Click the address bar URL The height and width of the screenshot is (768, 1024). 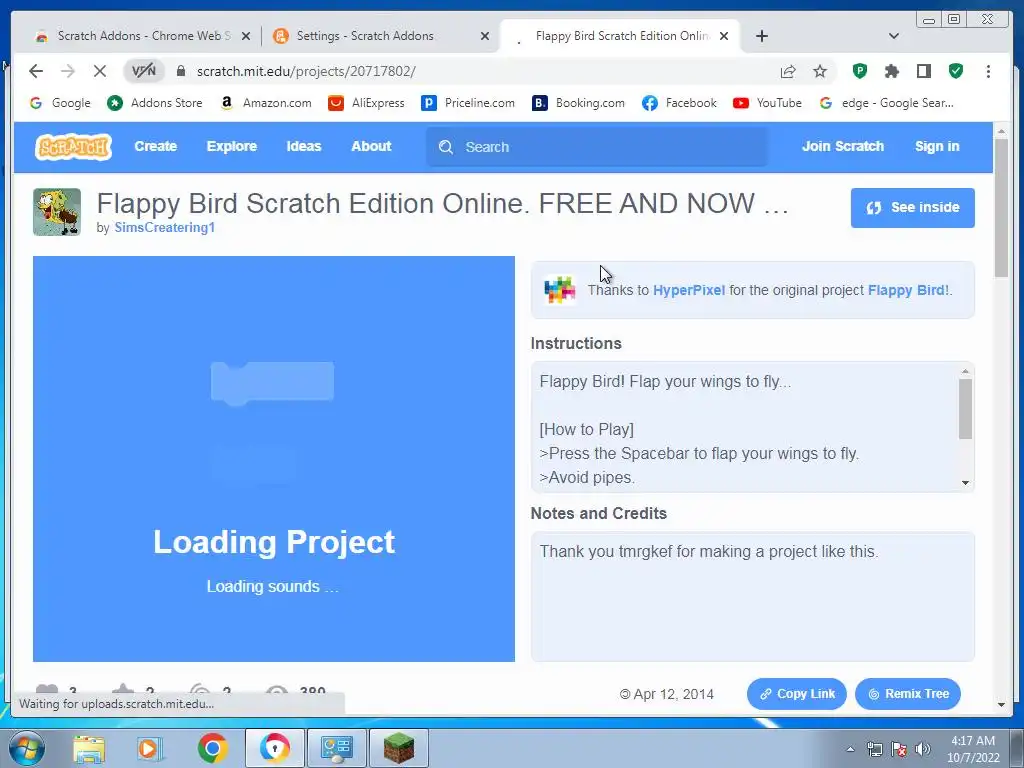pyautogui.click(x=306, y=71)
